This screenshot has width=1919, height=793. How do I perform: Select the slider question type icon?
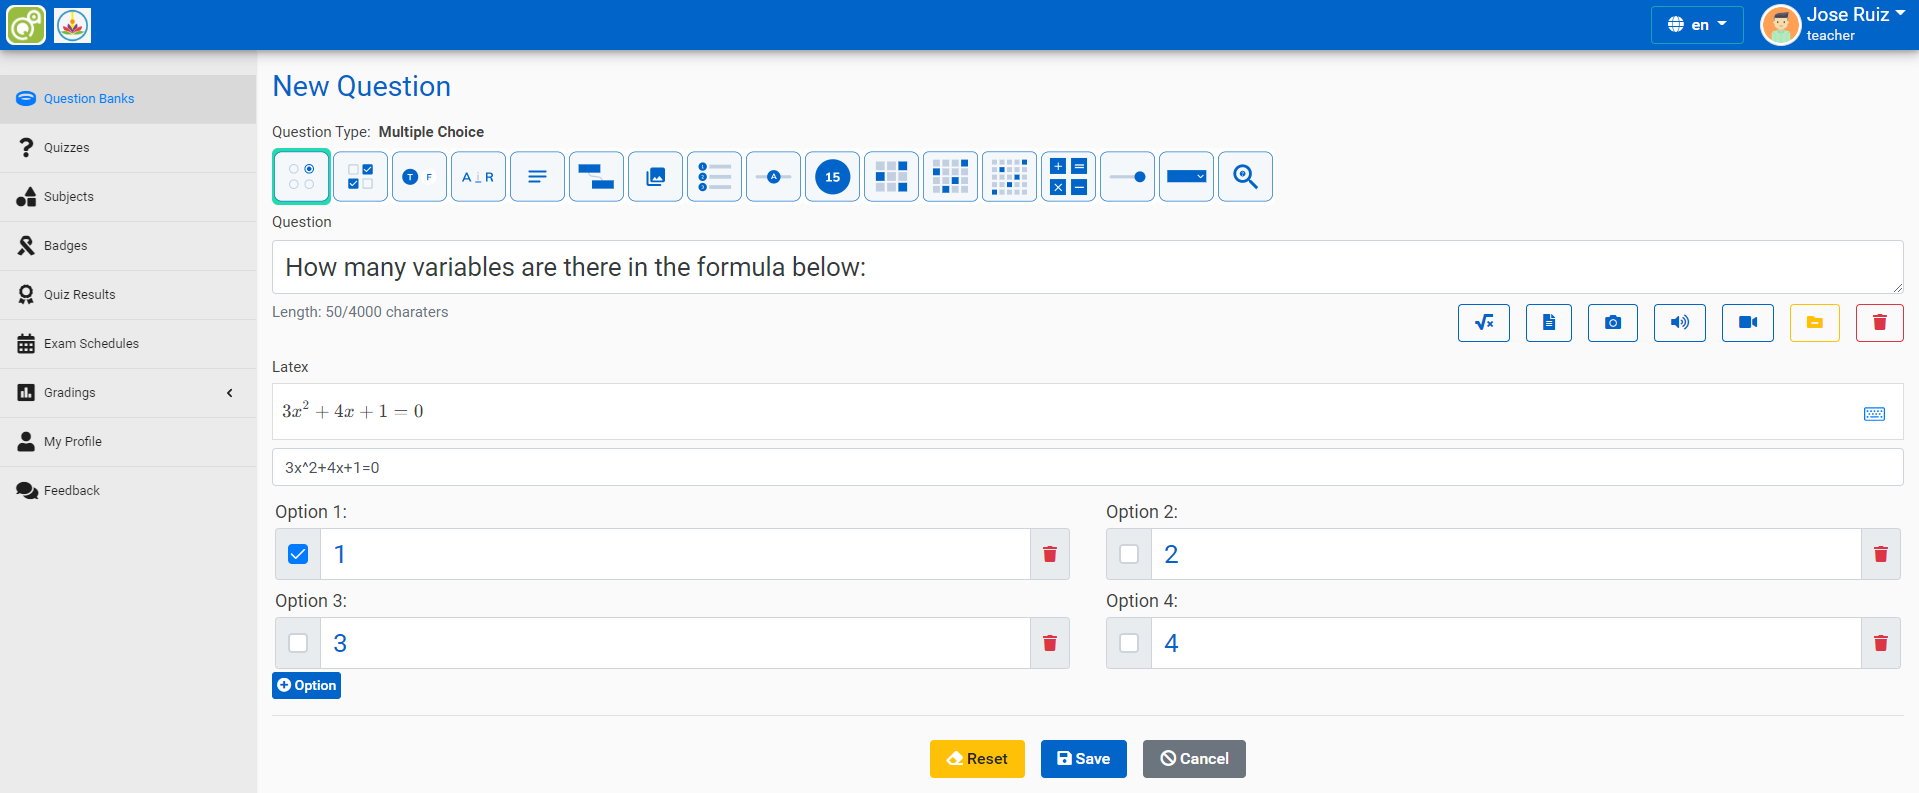click(1127, 177)
